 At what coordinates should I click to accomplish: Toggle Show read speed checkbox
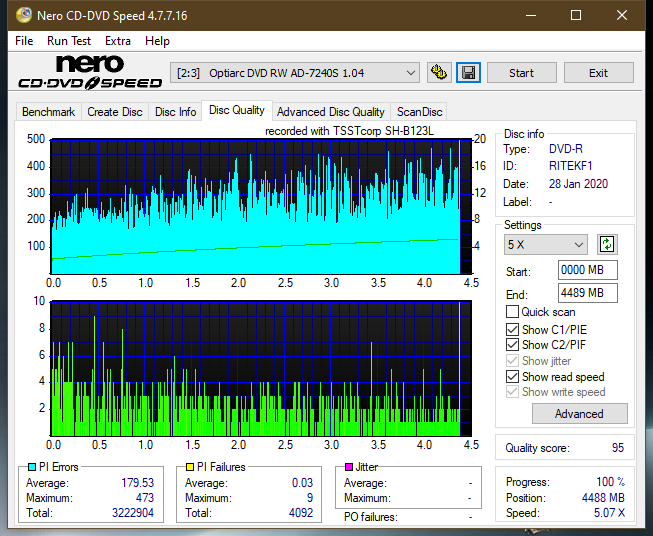(x=512, y=376)
